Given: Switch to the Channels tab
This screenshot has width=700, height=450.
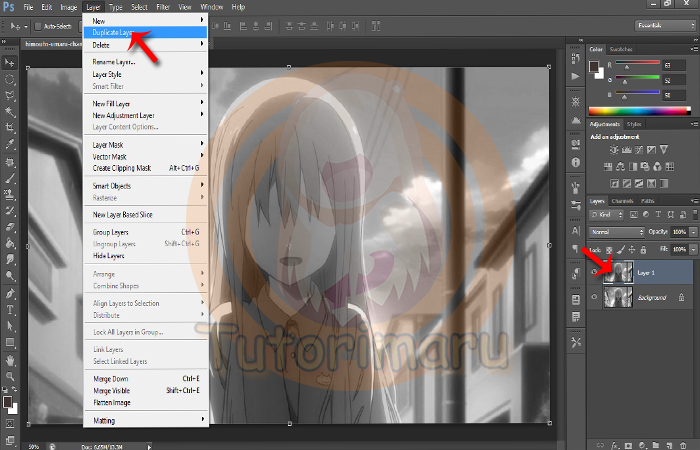Looking at the screenshot, I should [x=622, y=201].
